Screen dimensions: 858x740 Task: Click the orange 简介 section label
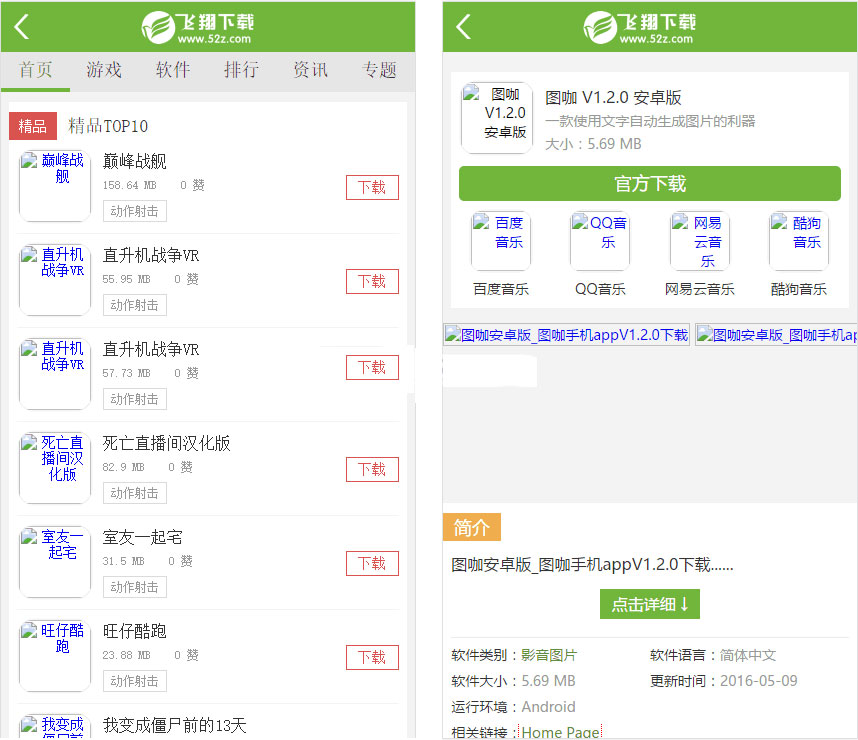point(471,528)
